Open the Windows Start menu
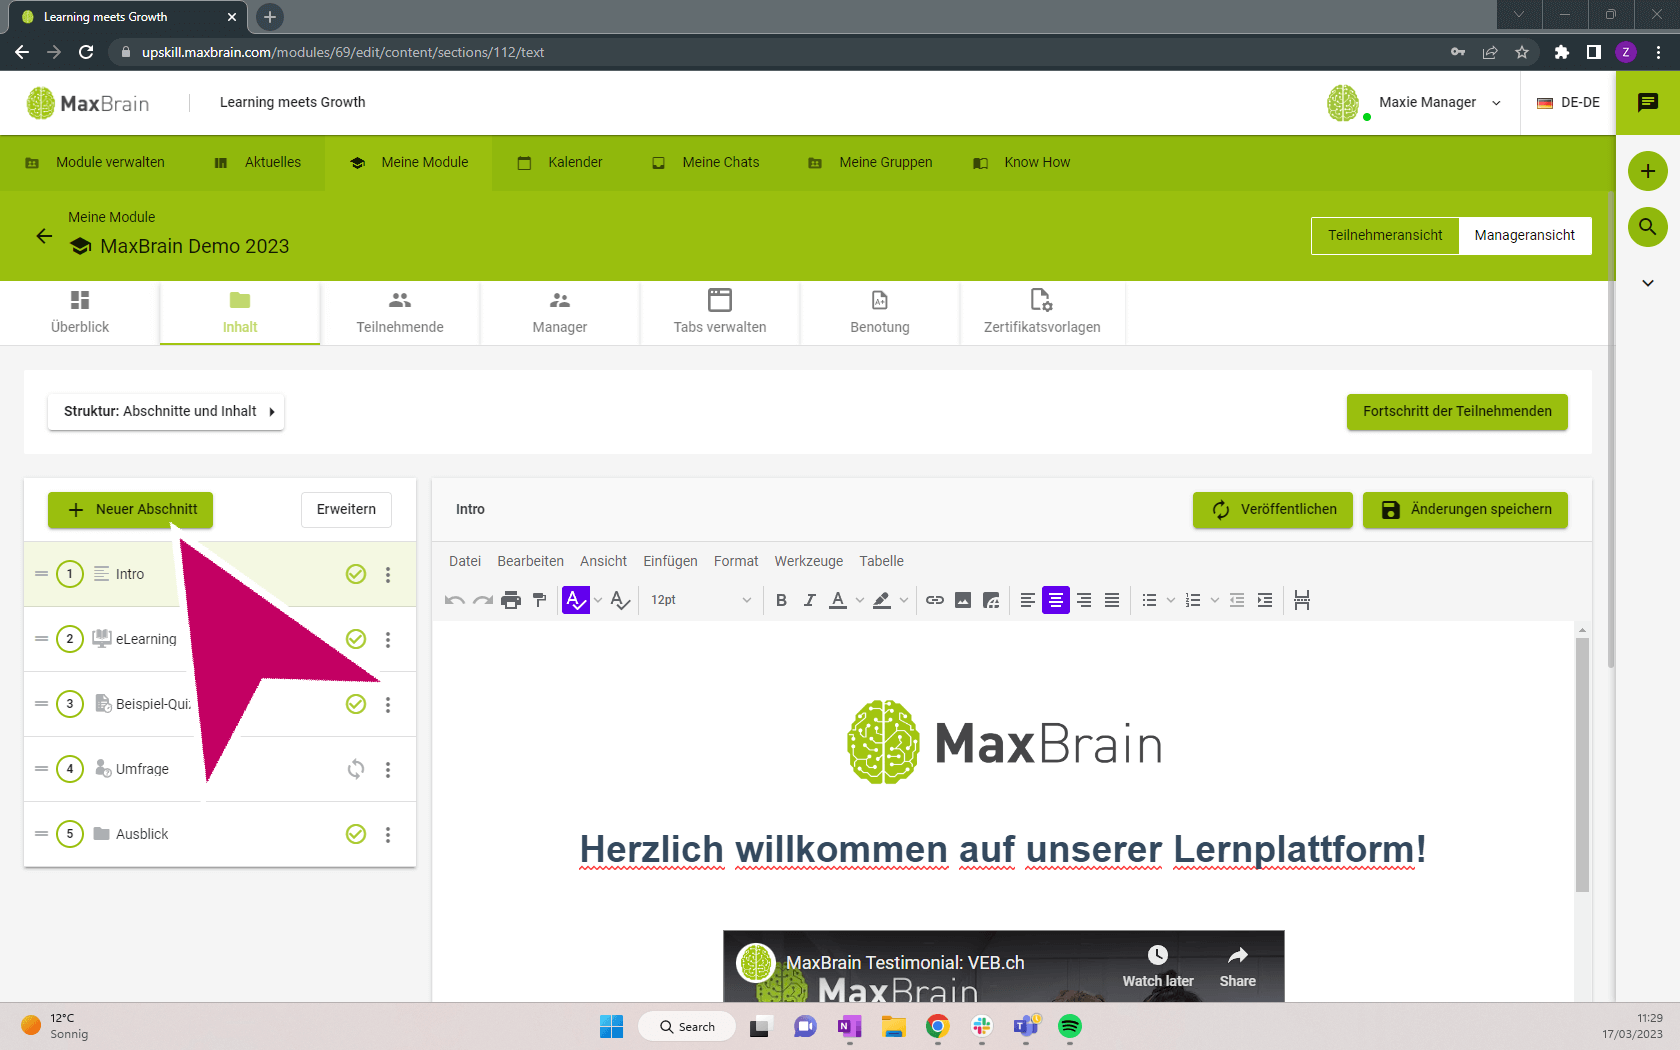 (x=611, y=1026)
